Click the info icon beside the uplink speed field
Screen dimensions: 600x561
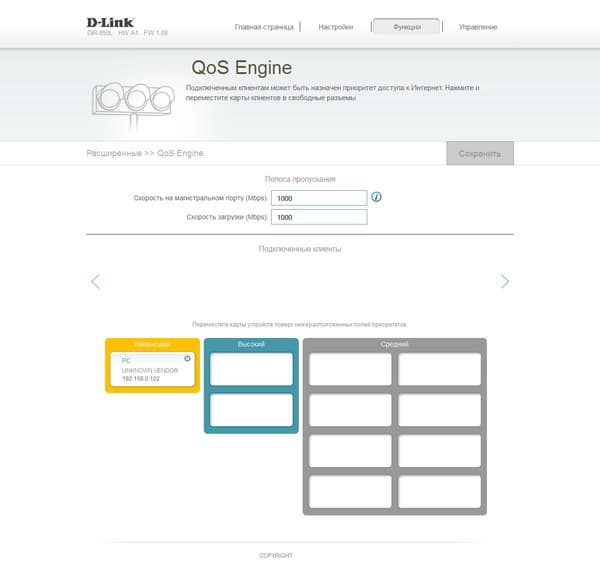click(x=377, y=197)
